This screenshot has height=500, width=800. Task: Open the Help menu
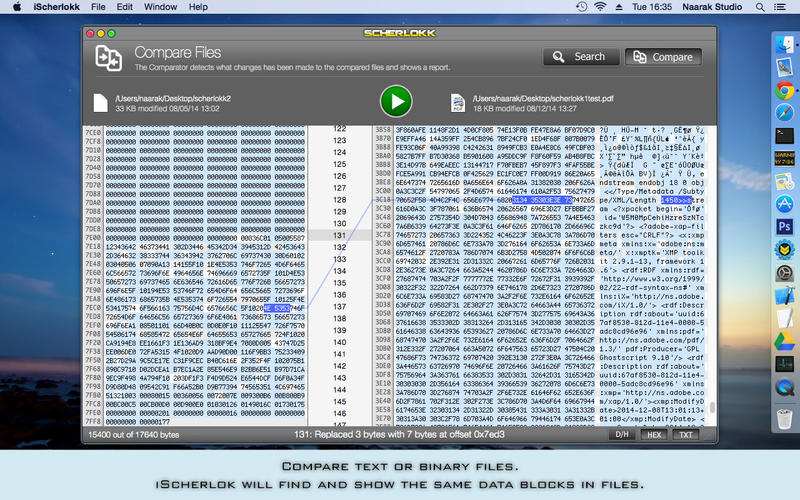198,7
